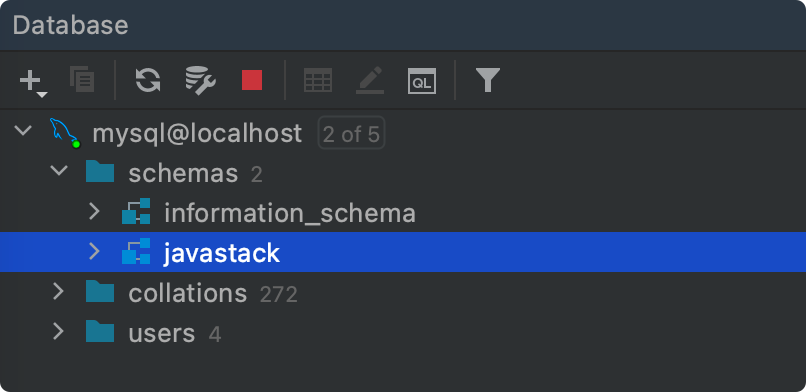The height and width of the screenshot is (392, 806).
Task: Select the mysql@localhost dolphin icon
Action: (65, 133)
